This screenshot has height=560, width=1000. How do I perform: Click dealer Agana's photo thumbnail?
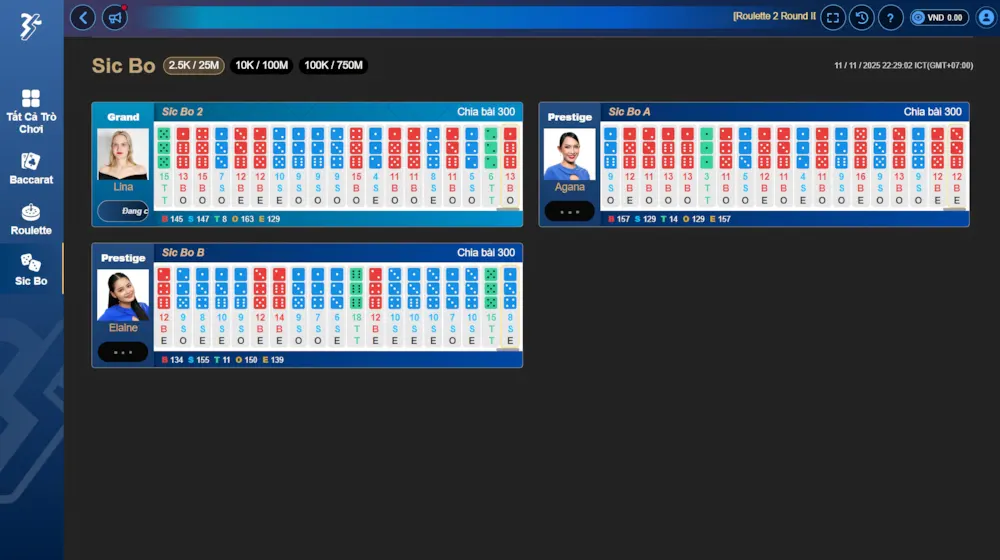click(x=569, y=154)
